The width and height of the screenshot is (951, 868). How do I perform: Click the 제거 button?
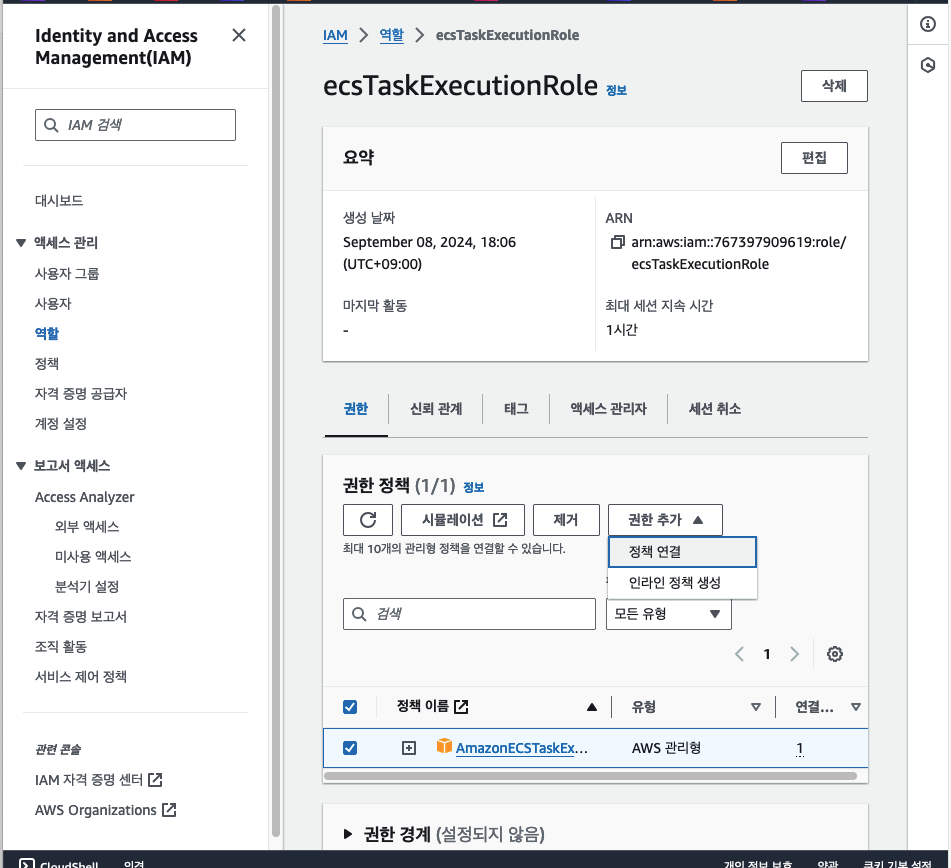point(566,520)
